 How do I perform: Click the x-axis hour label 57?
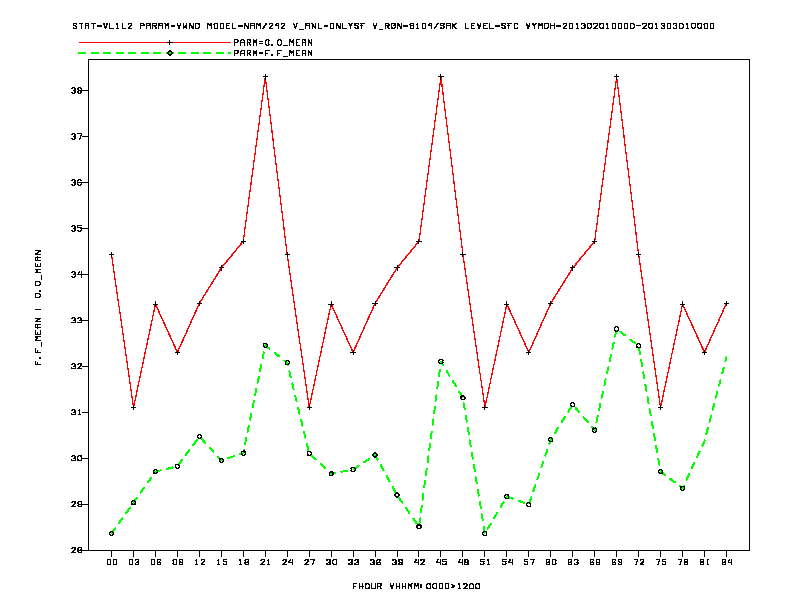[529, 562]
